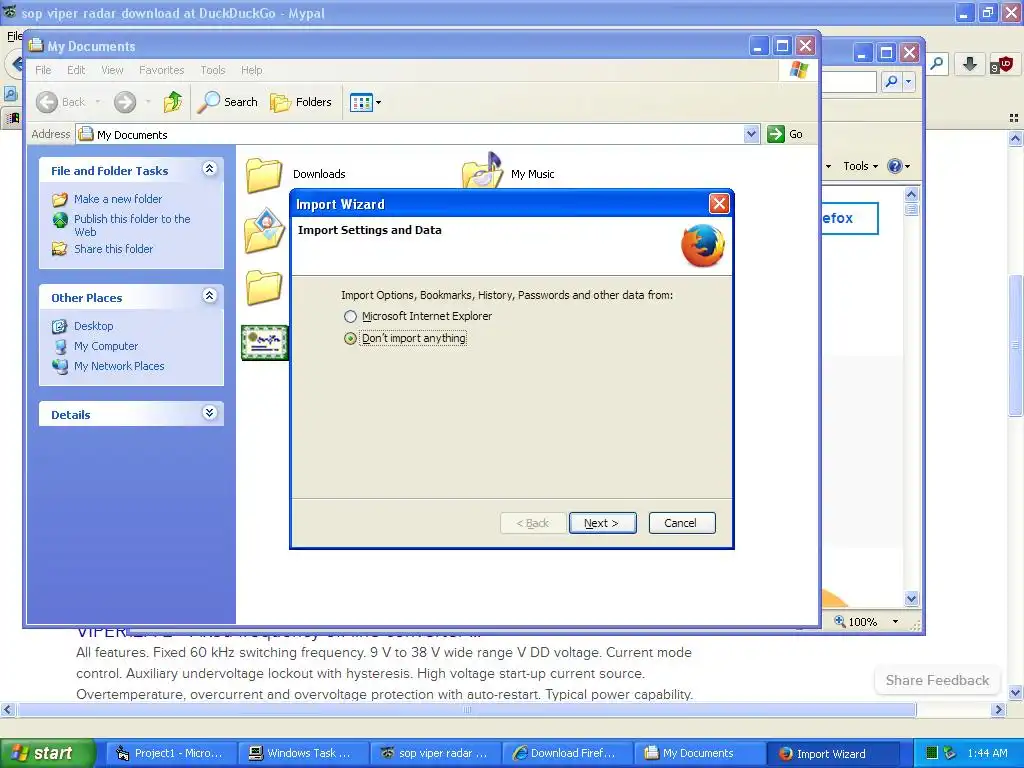The height and width of the screenshot is (768, 1024).
Task: Go up one folder level icon
Action: click(x=173, y=102)
